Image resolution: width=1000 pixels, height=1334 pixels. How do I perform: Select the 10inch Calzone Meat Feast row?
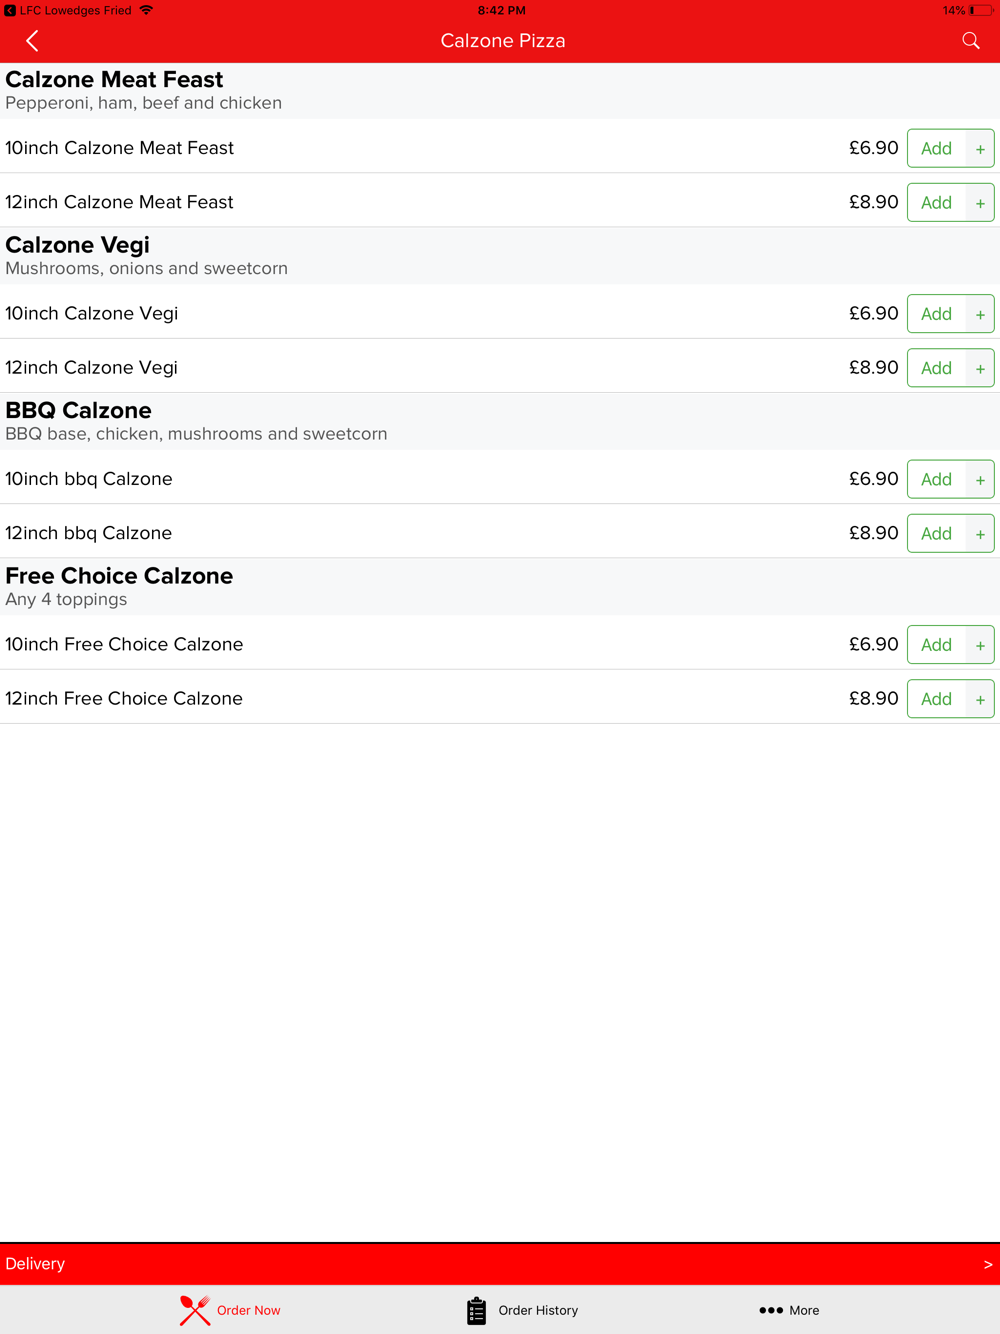pyautogui.click(x=500, y=147)
